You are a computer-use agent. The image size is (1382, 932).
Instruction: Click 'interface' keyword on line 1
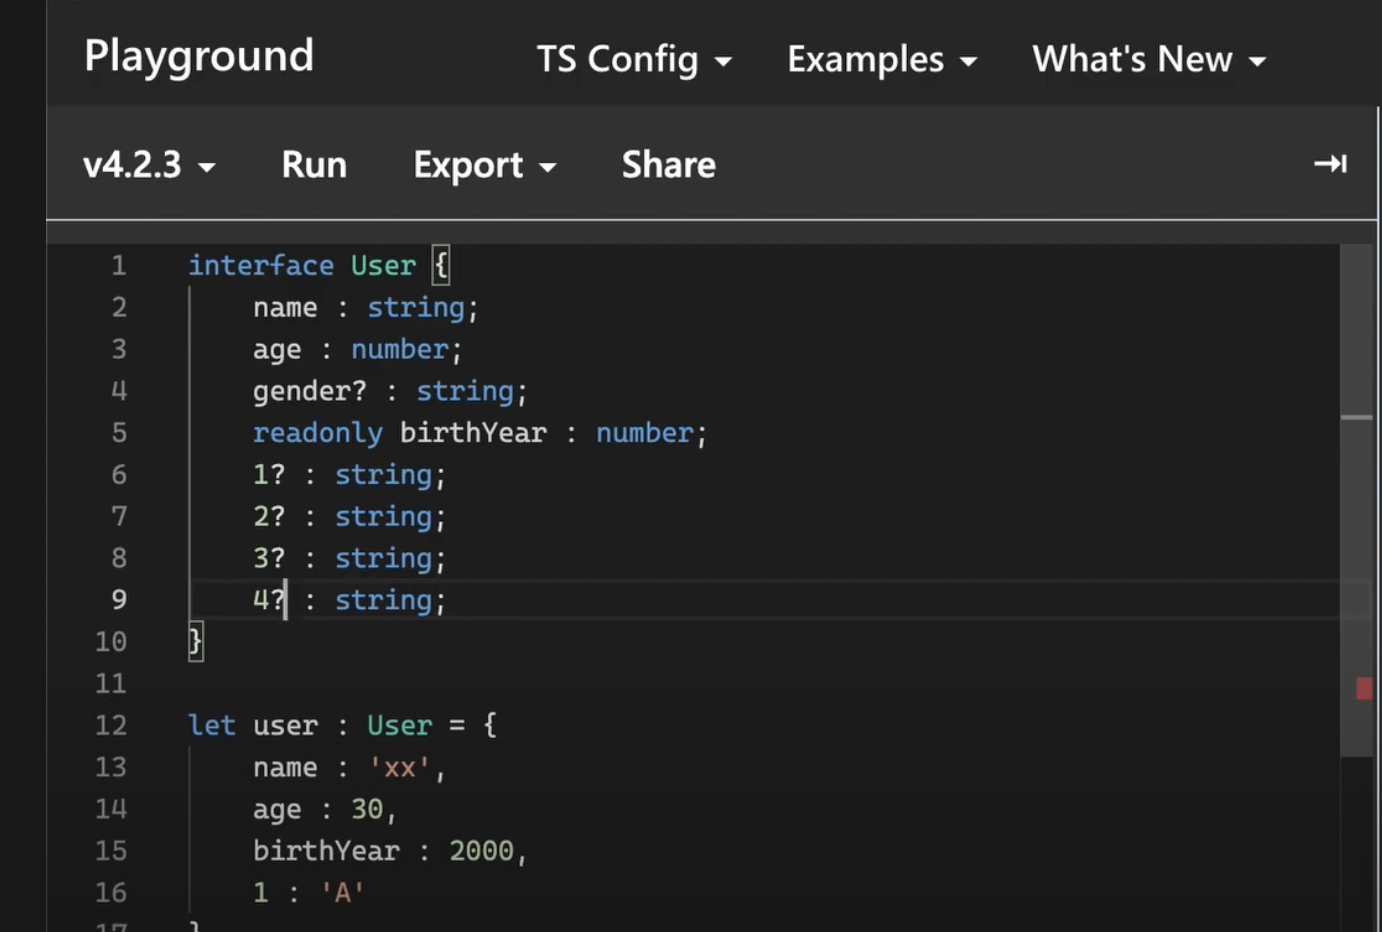261,265
